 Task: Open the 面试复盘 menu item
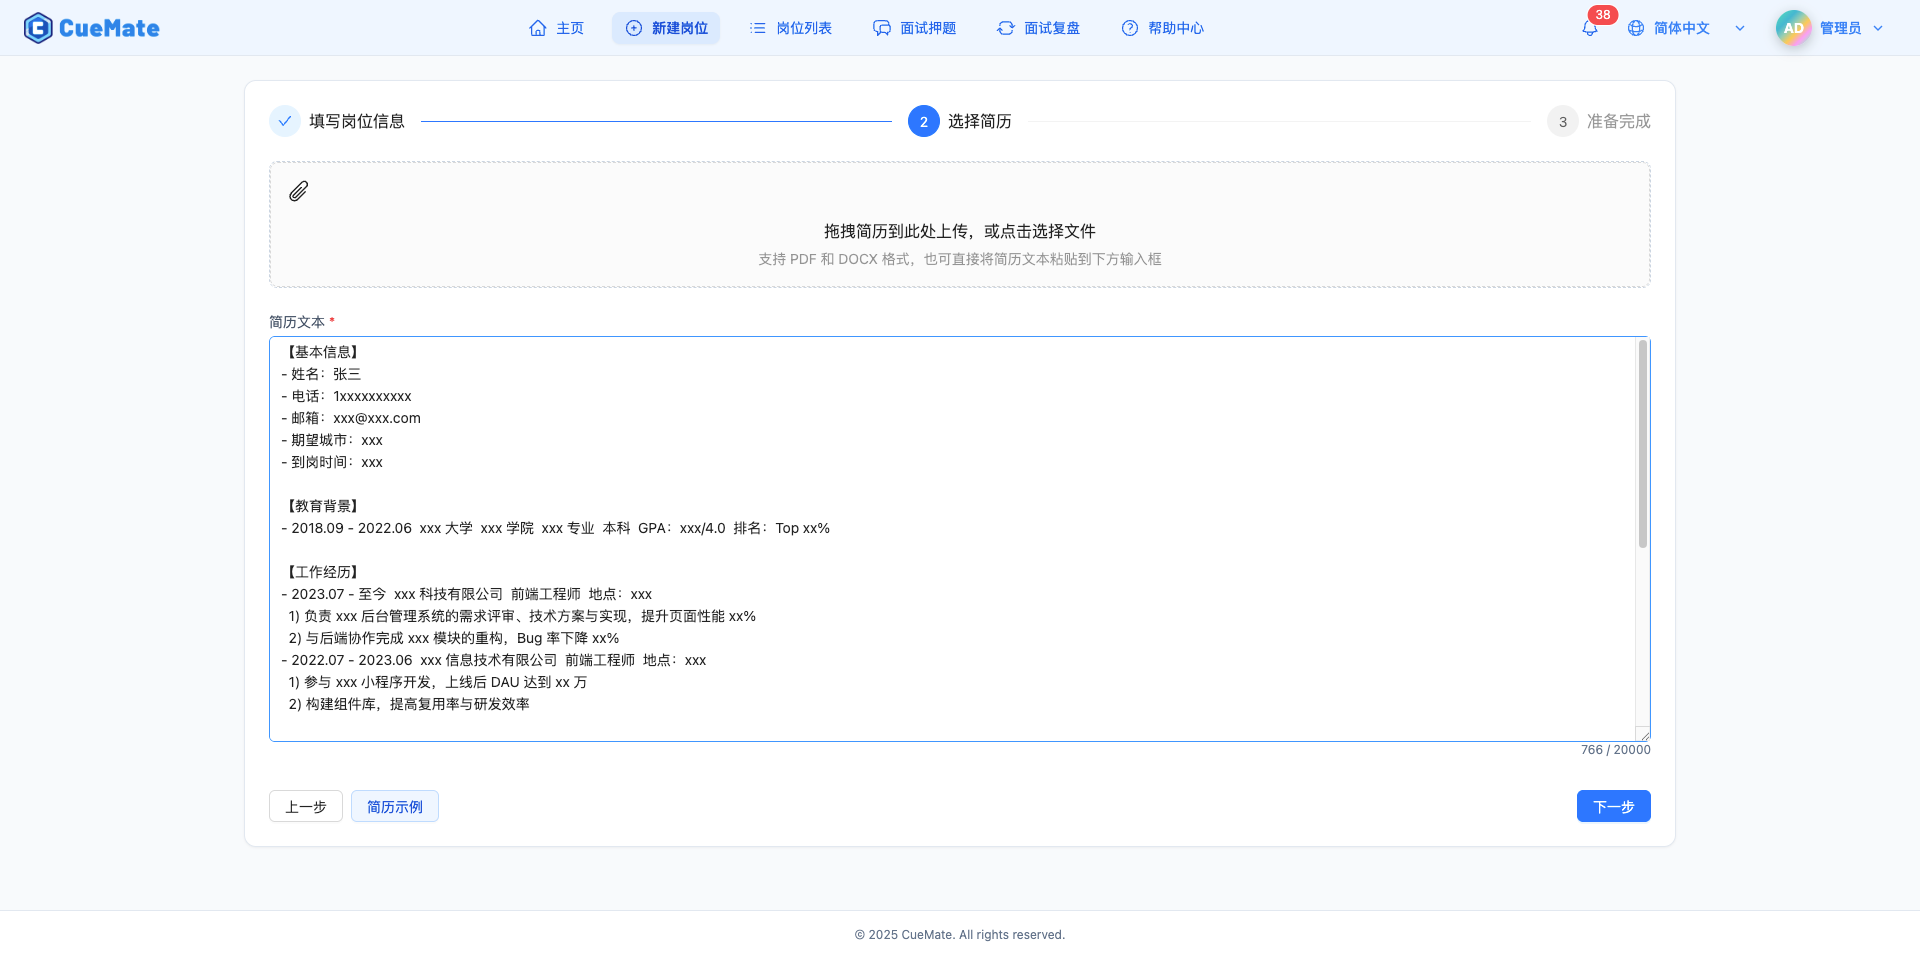tap(1038, 28)
